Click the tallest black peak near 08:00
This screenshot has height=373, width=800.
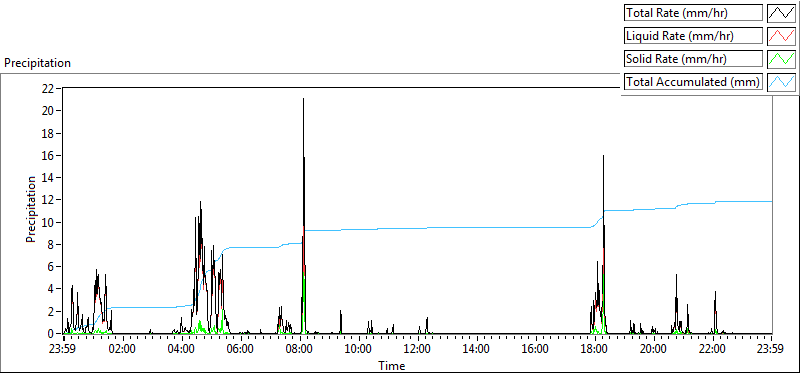(304, 100)
